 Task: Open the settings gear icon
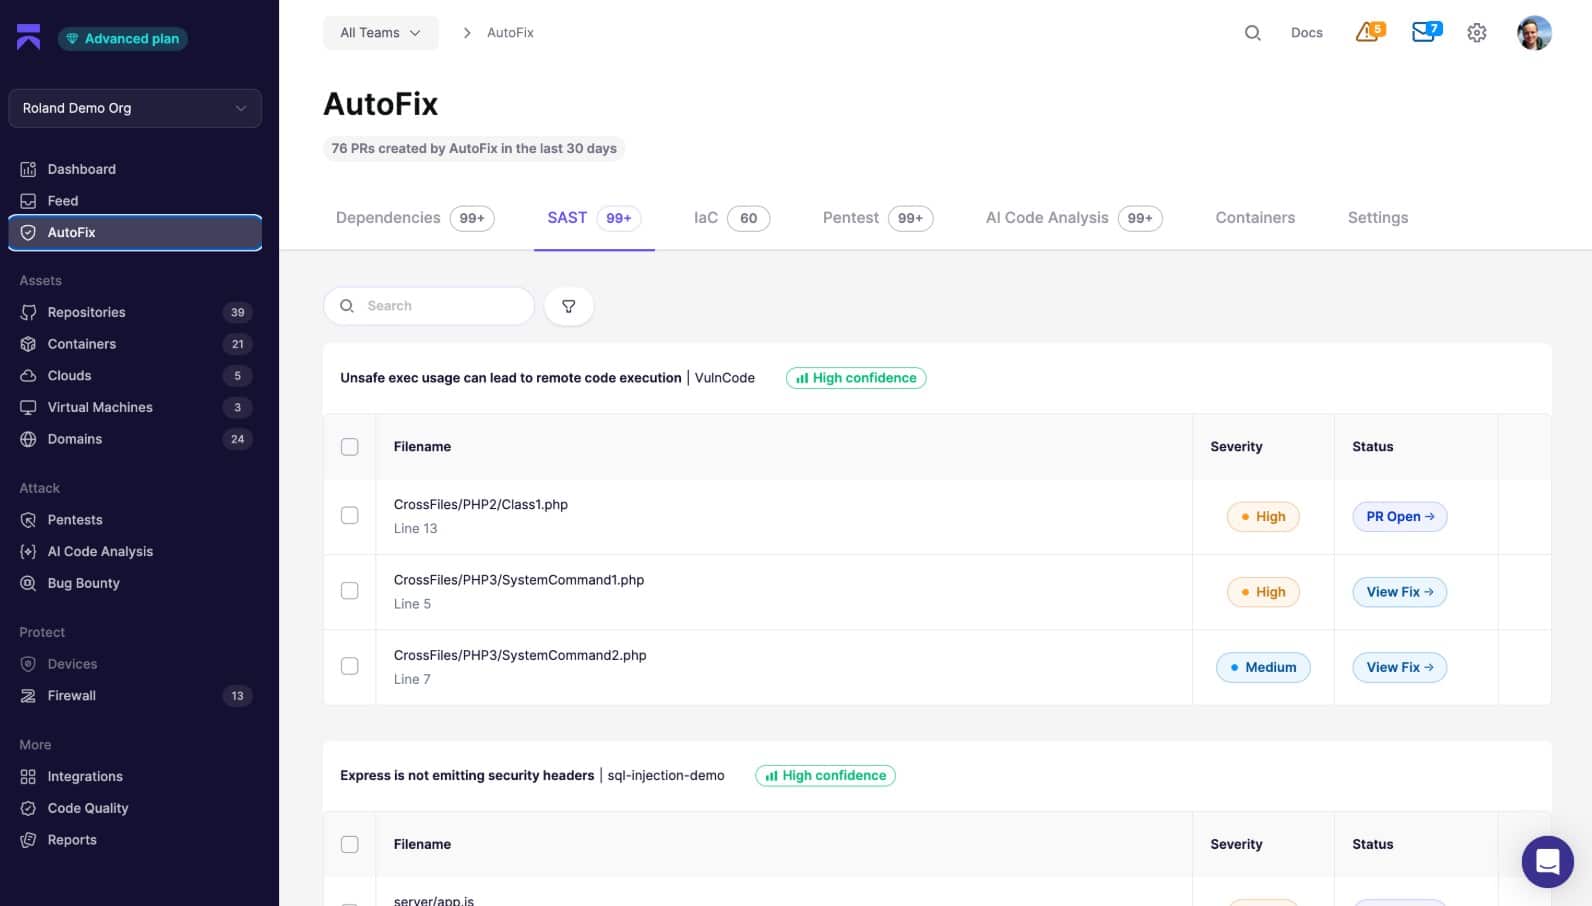(1477, 33)
